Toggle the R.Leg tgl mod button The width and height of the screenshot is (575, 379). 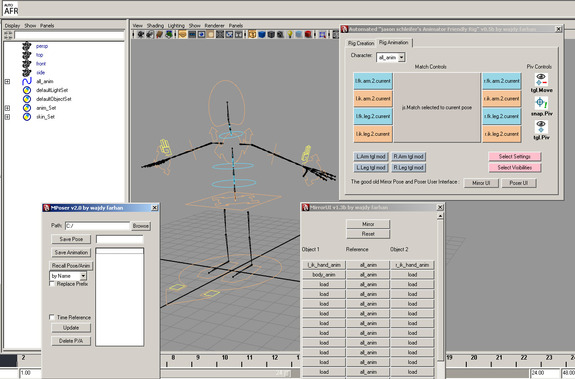tap(408, 168)
